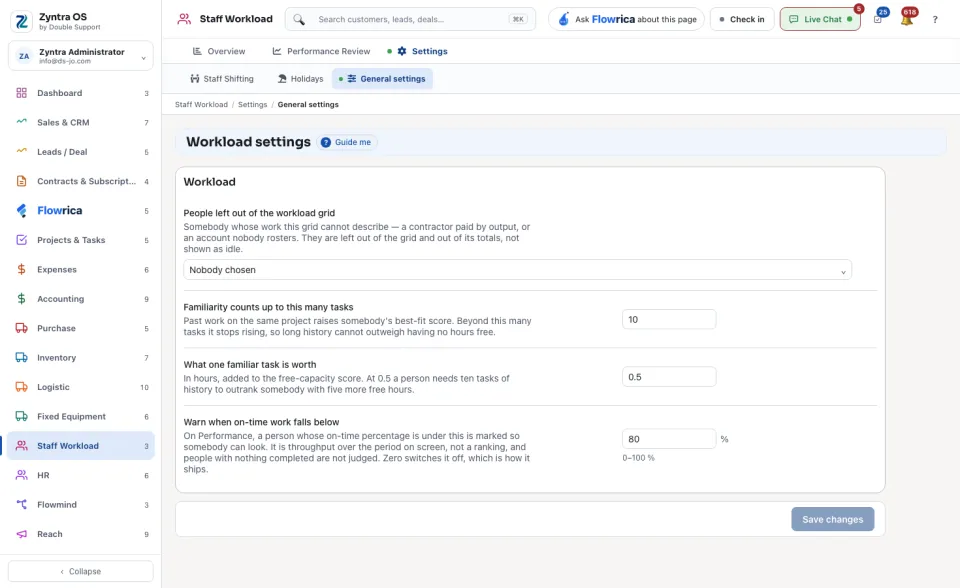Open Live Chat
Image resolution: width=960 pixels, height=588 pixels.
coord(820,19)
